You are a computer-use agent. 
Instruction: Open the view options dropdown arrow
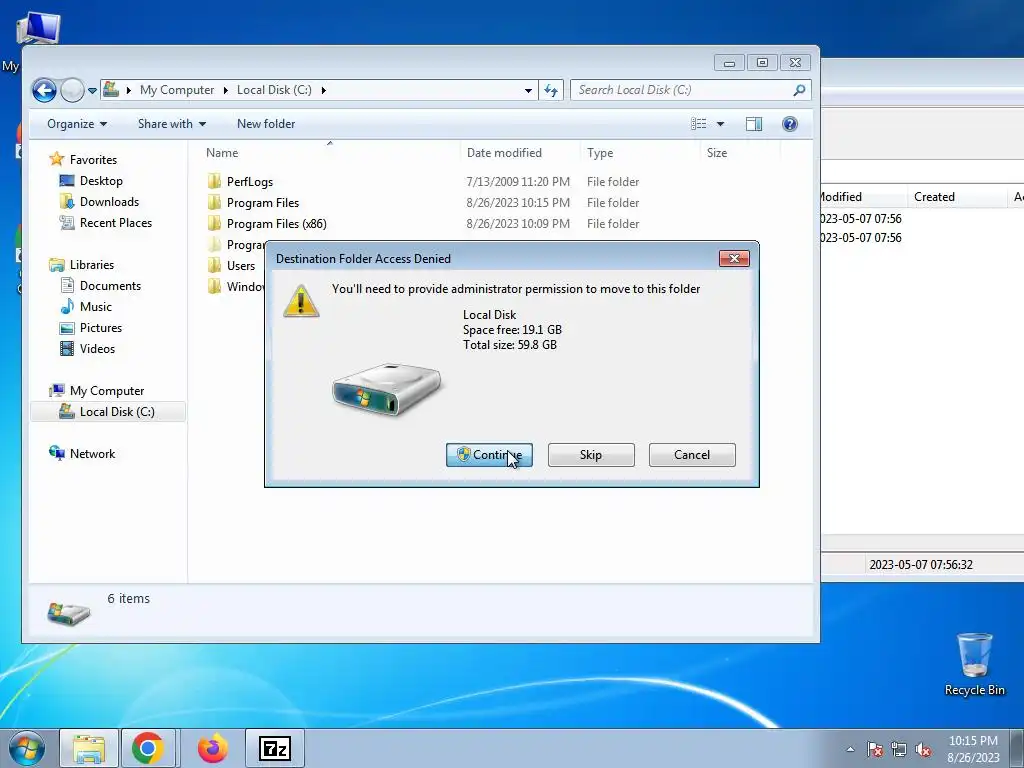click(720, 124)
